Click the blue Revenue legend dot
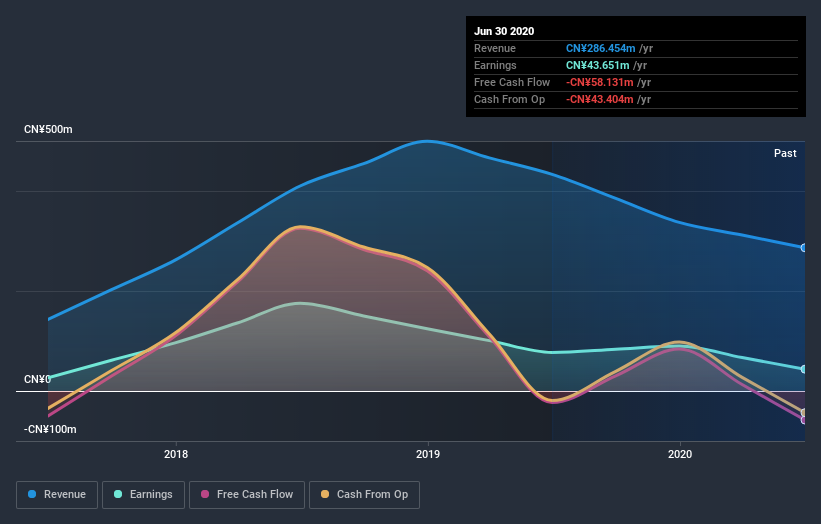This screenshot has height=524, width=821. click(32, 494)
